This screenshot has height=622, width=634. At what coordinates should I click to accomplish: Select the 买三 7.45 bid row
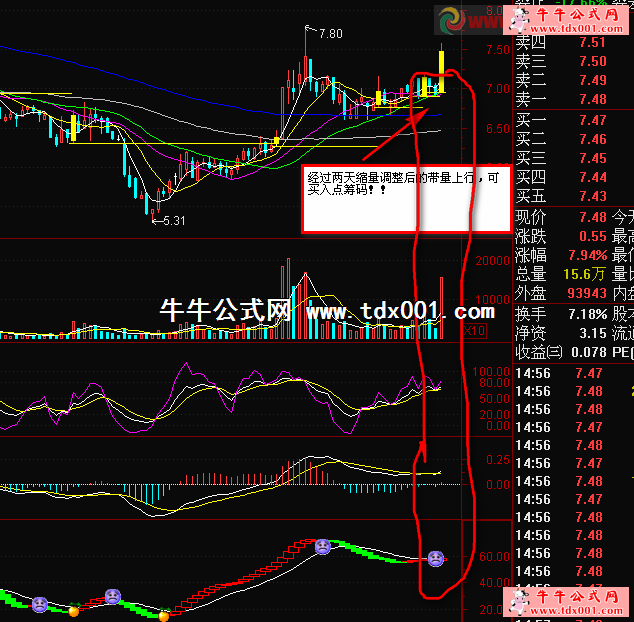[561, 159]
